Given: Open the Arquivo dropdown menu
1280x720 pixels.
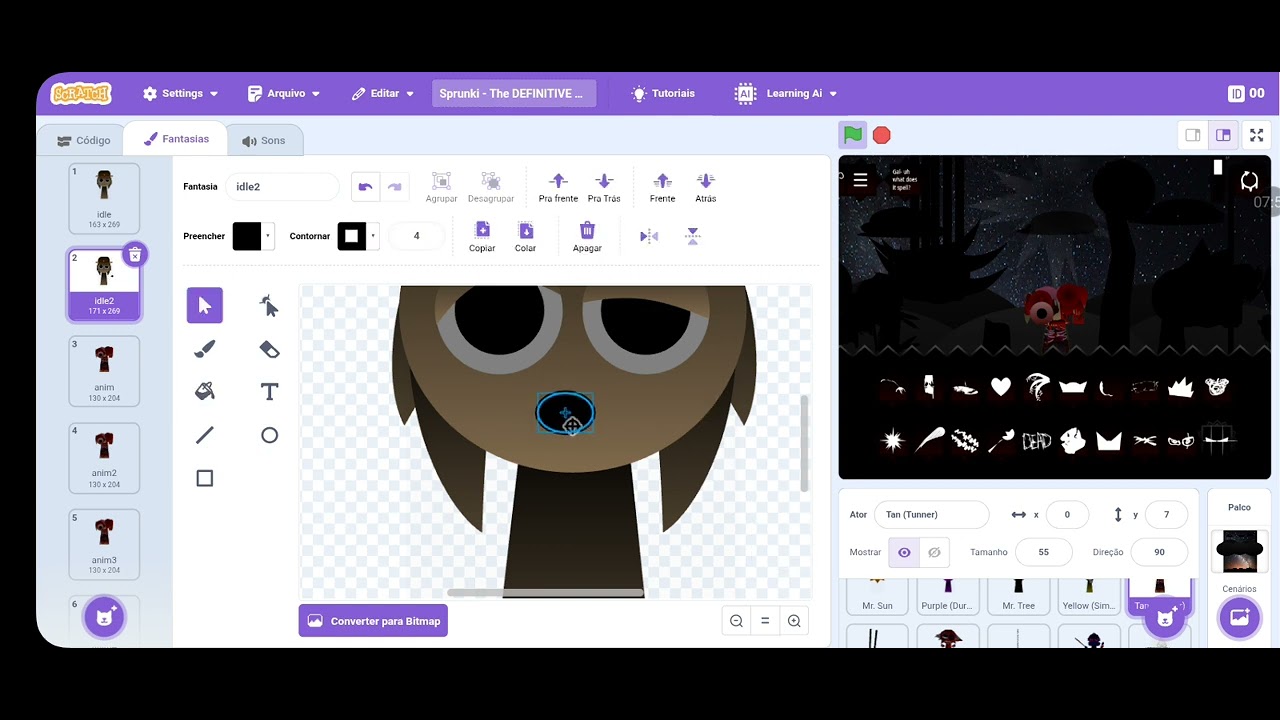Looking at the screenshot, I should click(284, 93).
